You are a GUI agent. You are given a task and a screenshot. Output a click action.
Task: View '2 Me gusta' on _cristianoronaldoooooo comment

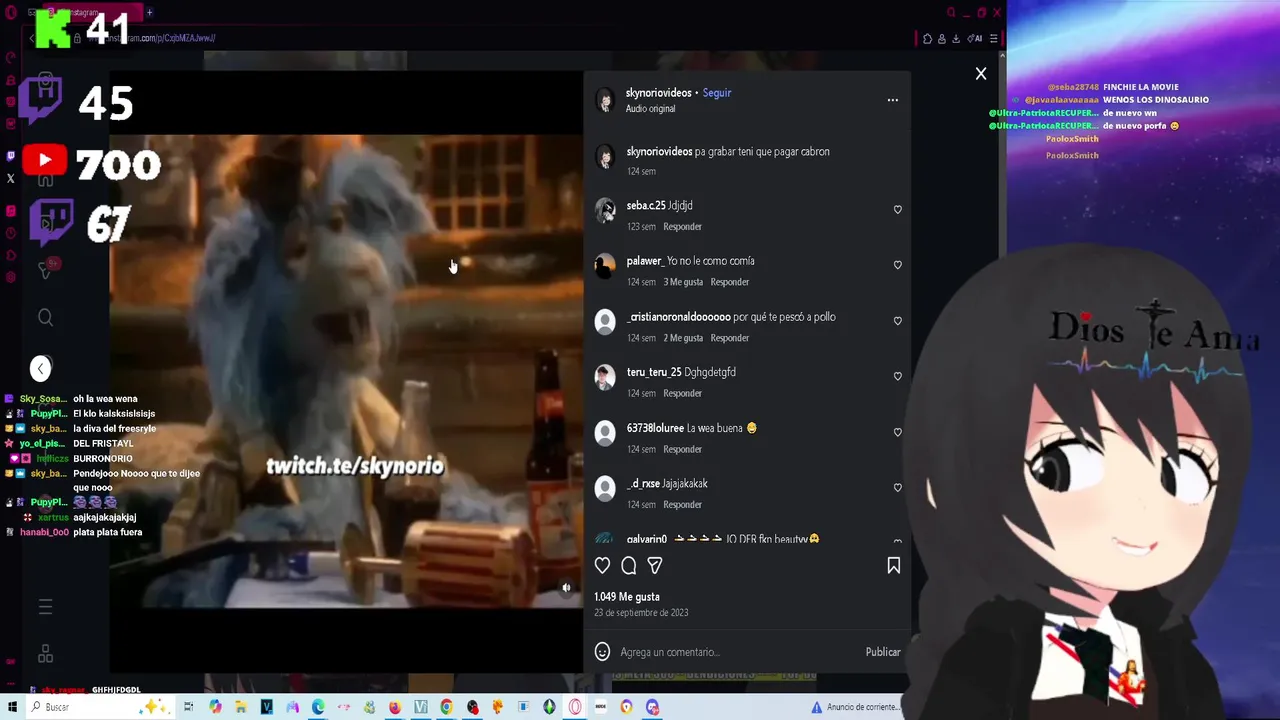click(683, 338)
